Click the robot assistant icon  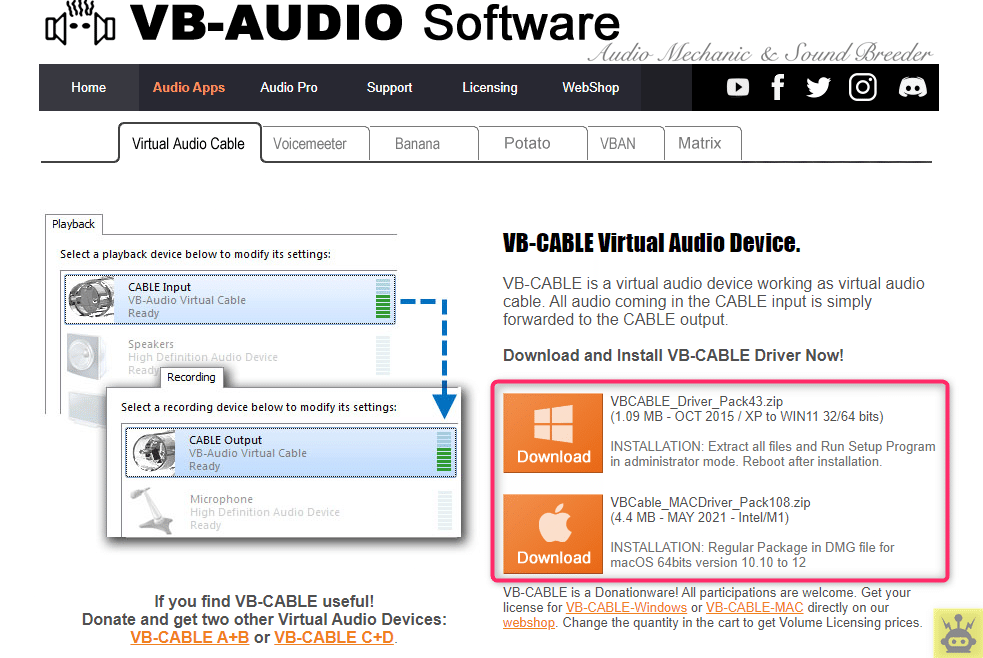point(958,633)
